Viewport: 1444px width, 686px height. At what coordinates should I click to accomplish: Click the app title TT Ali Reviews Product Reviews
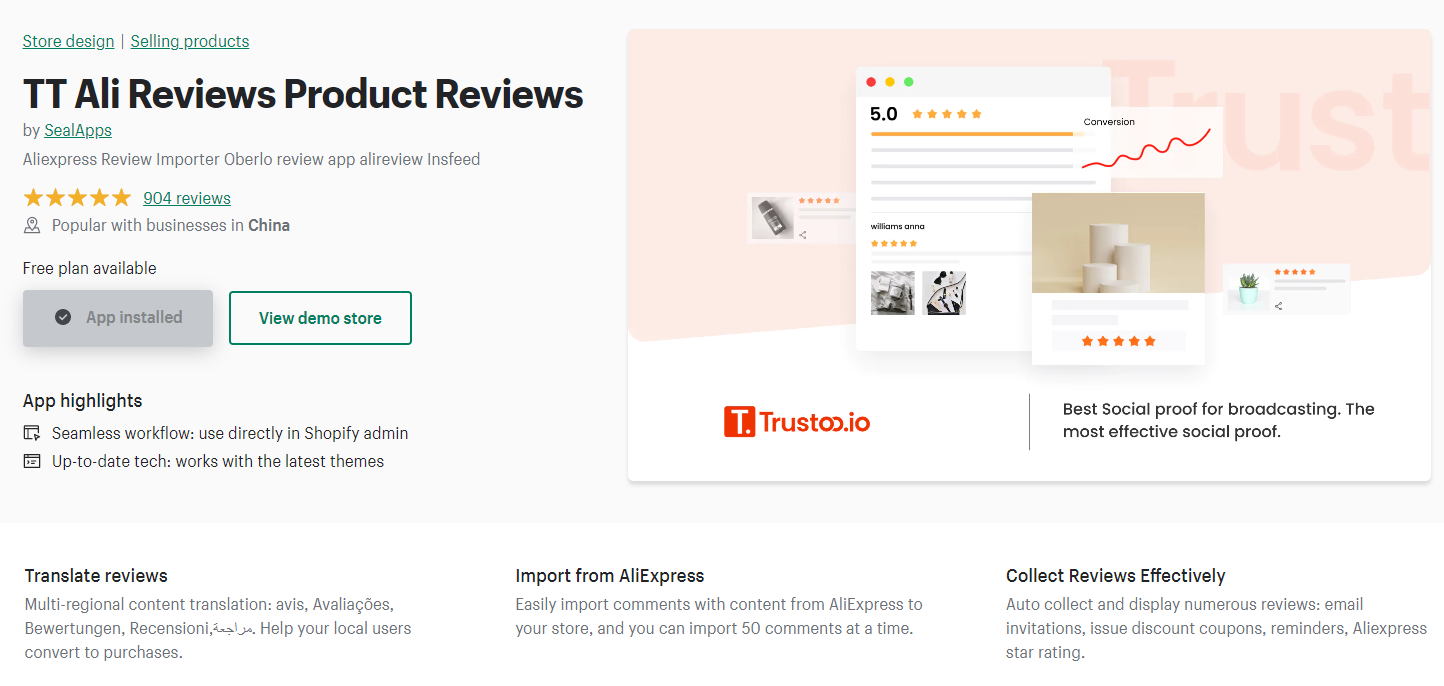303,94
